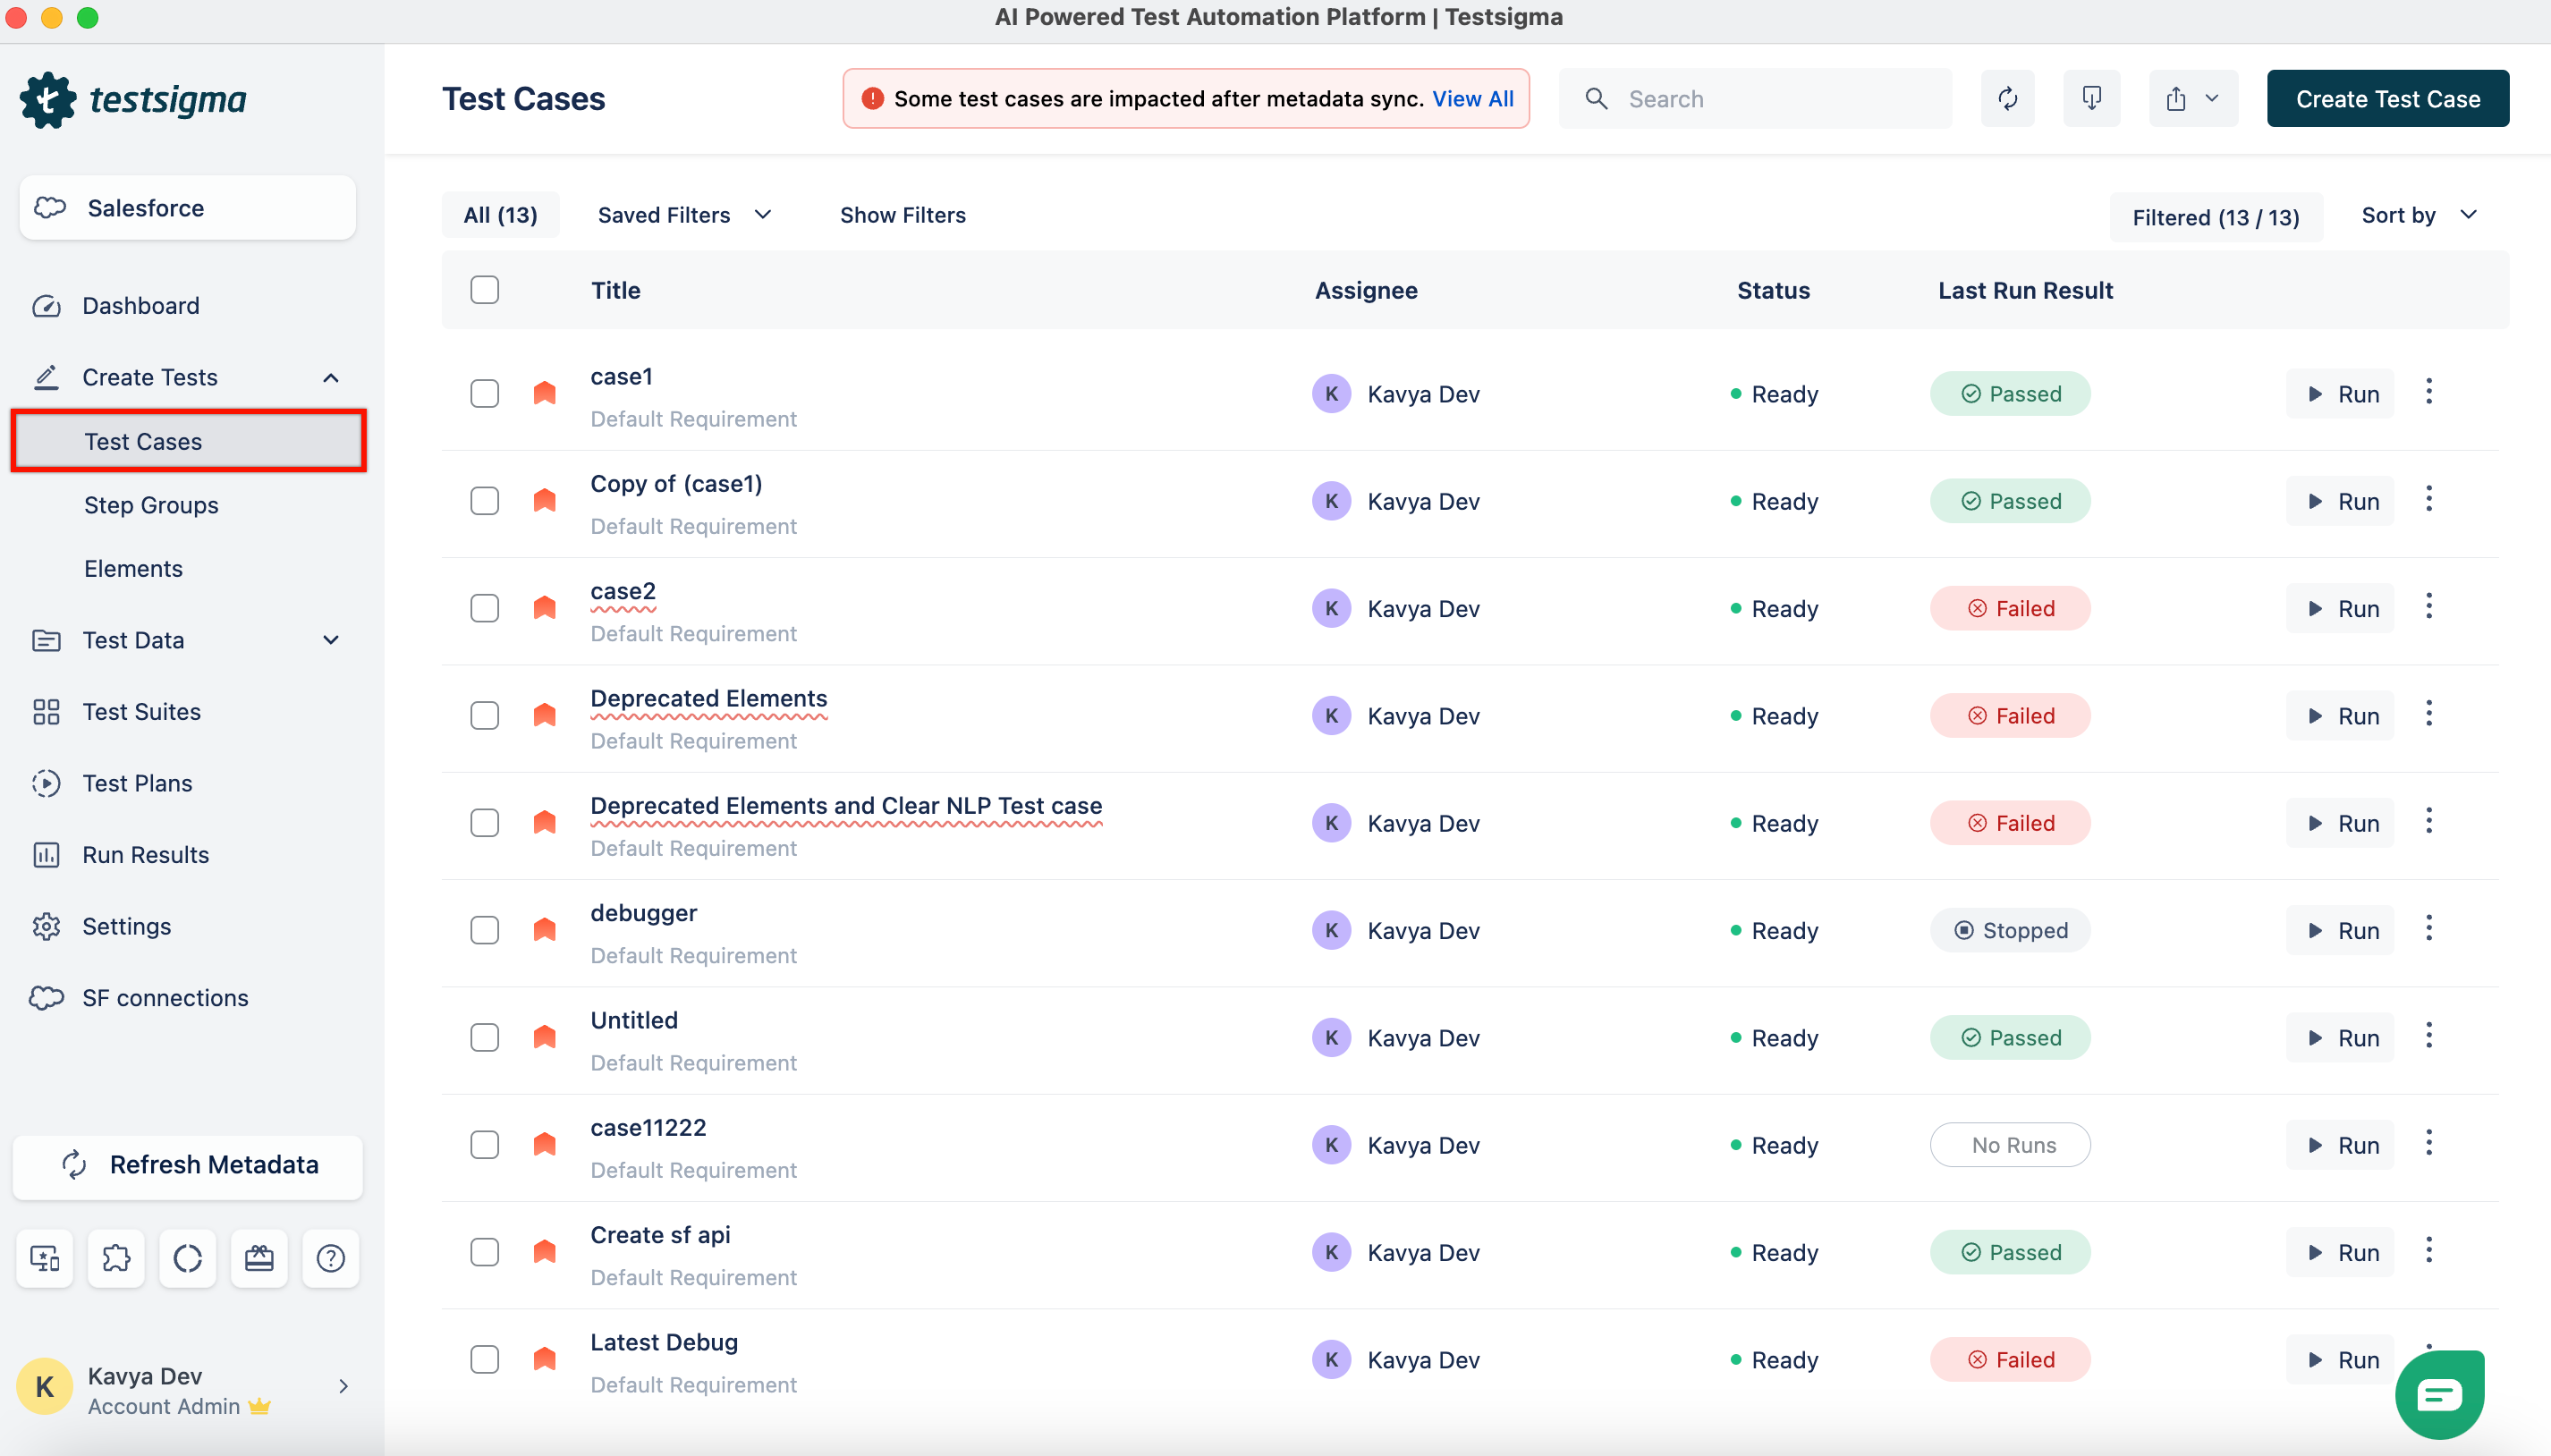
Task: Open more options for case11222 row
Action: click(x=2428, y=1143)
